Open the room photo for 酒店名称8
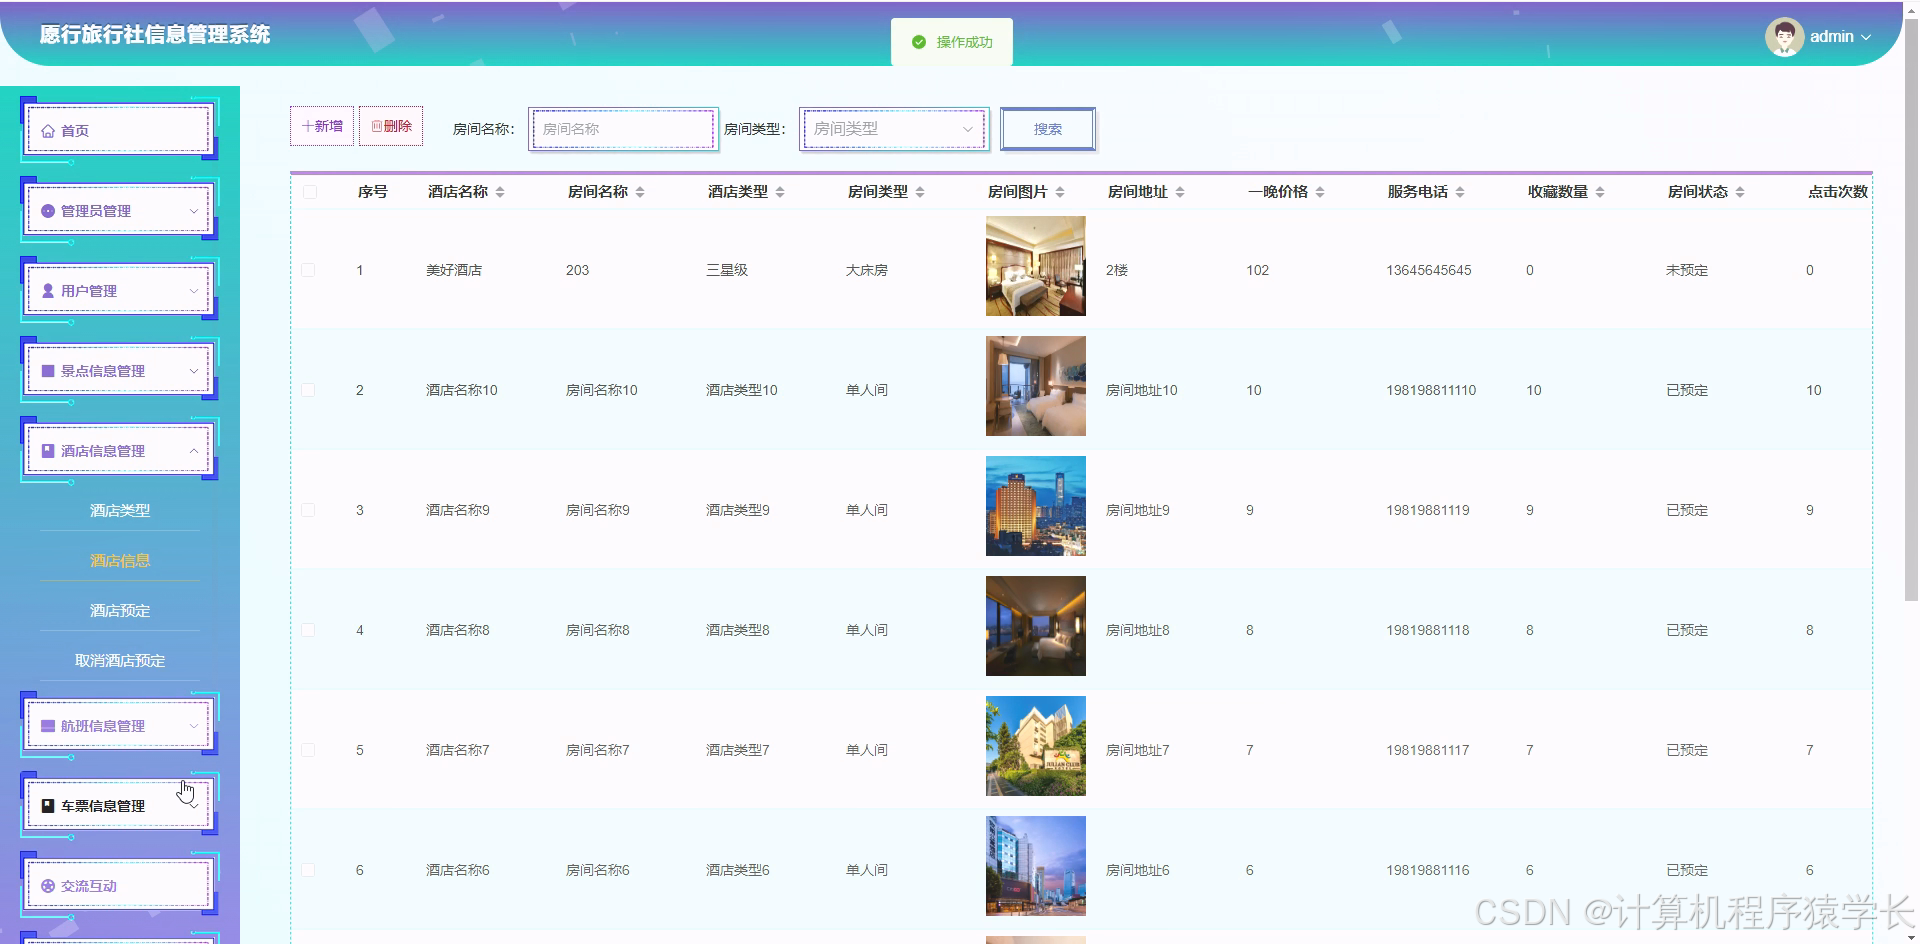 point(1036,626)
